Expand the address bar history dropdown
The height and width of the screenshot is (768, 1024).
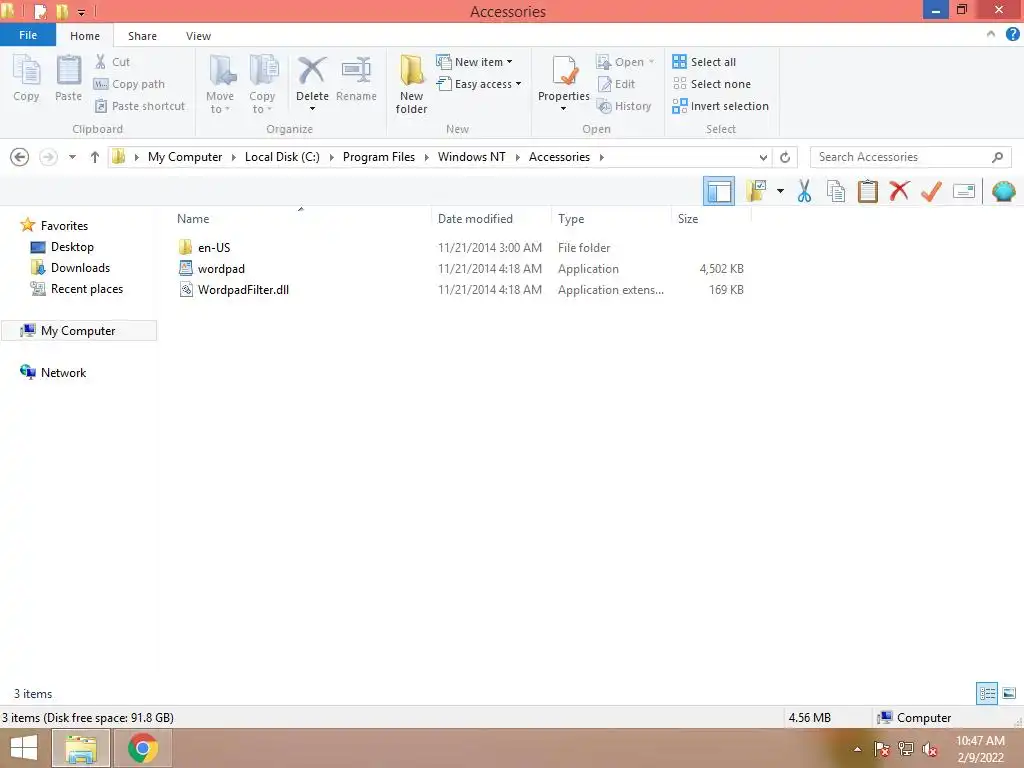[x=763, y=157]
